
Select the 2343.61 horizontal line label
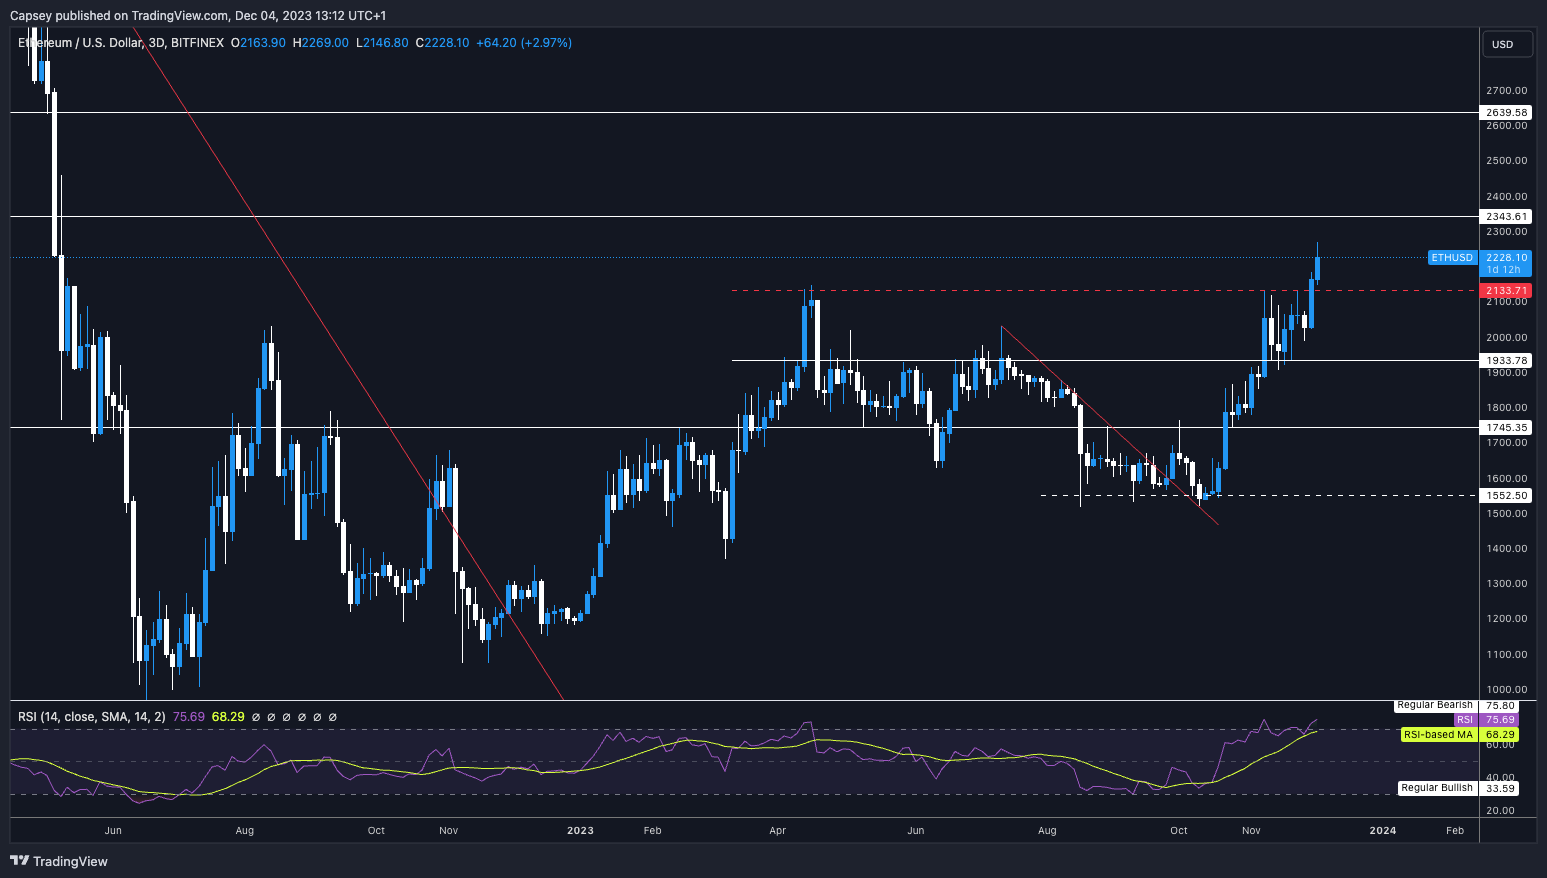coord(1506,216)
